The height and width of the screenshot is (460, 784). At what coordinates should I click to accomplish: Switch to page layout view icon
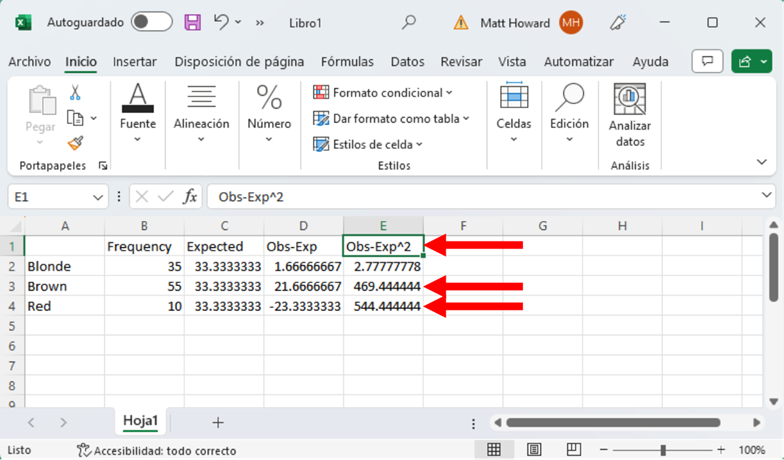534,450
